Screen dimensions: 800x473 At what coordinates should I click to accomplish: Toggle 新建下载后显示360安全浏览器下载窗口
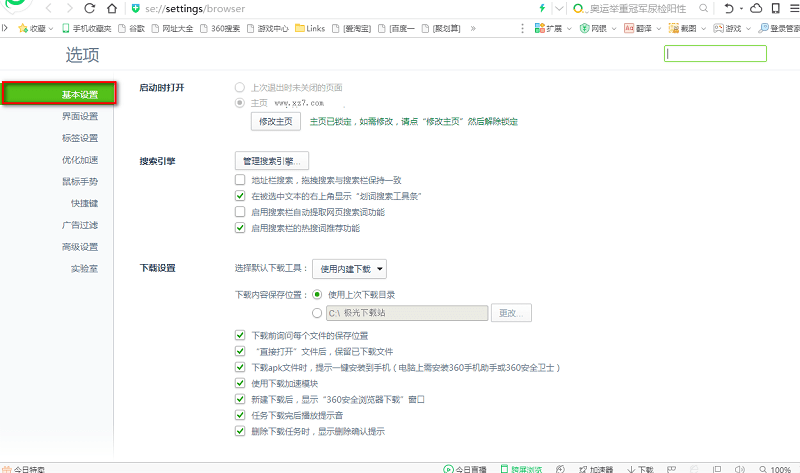240,399
